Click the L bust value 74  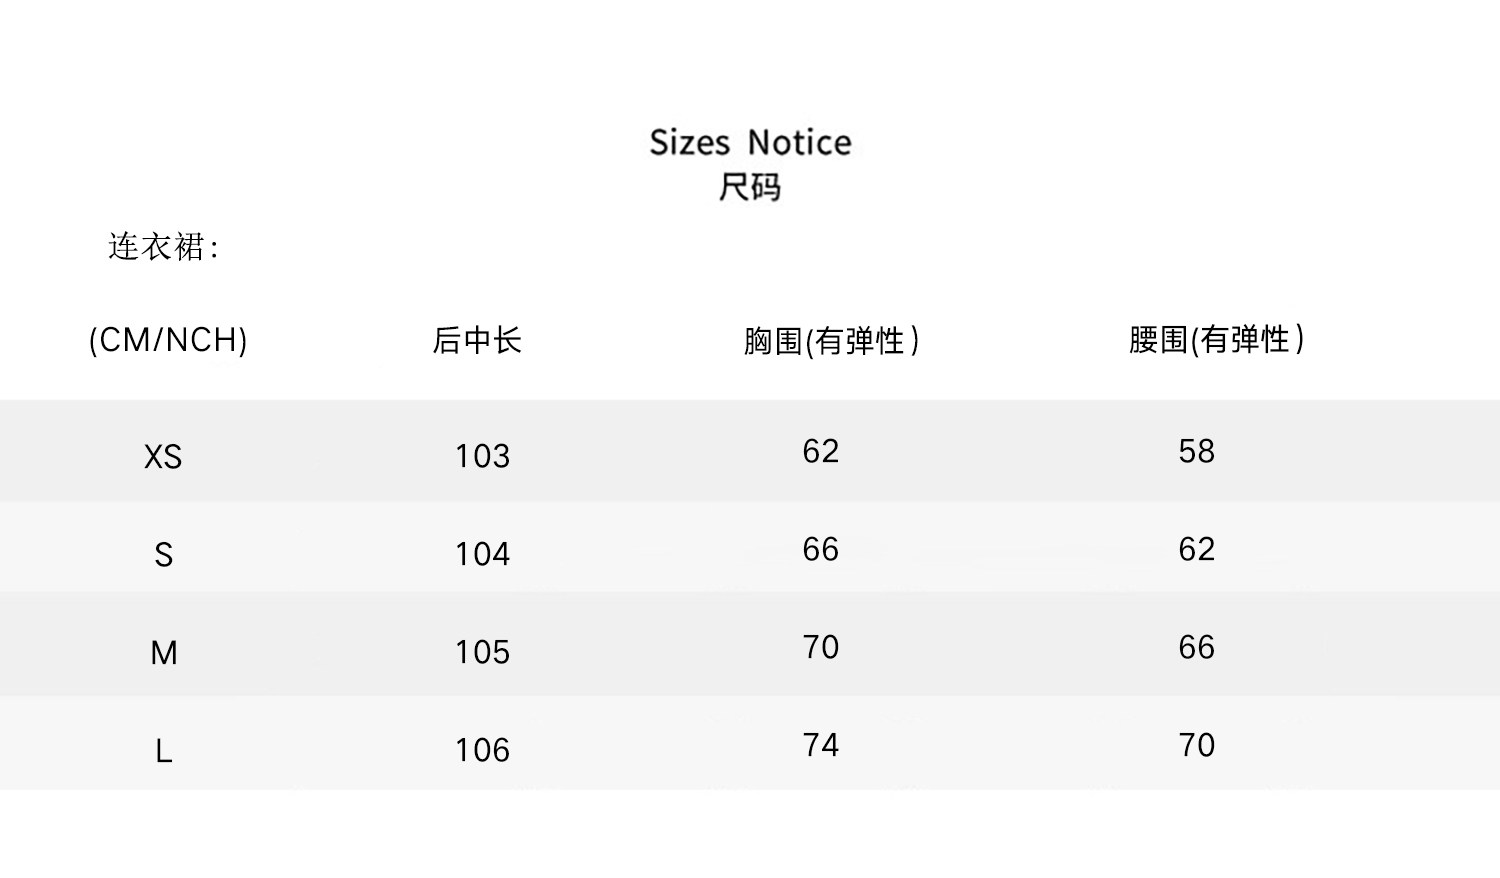tap(820, 746)
